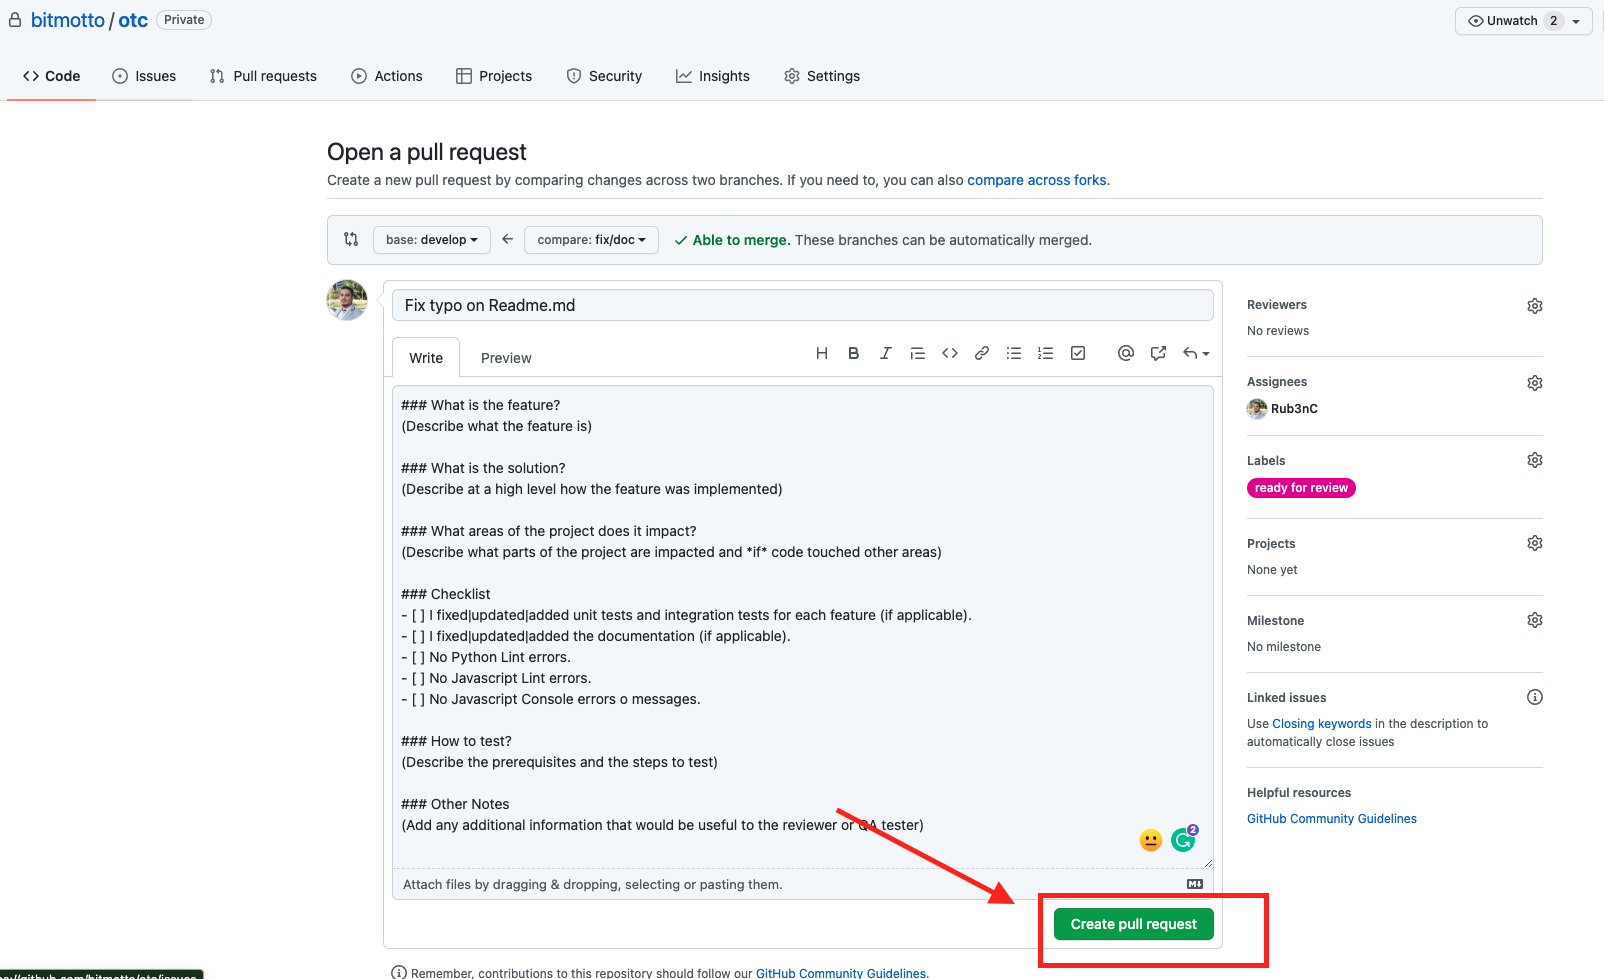The image size is (1604, 979).
Task: Click the Private repository badge
Action: click(184, 20)
